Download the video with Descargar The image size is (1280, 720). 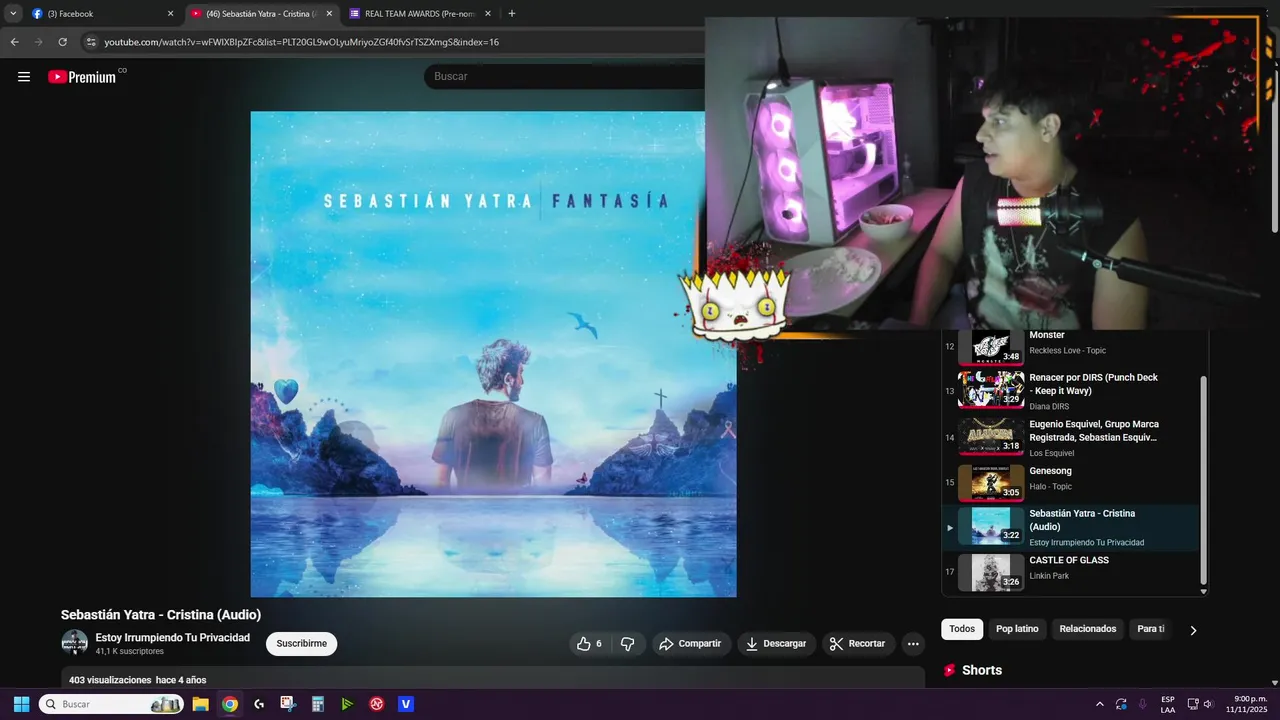776,644
